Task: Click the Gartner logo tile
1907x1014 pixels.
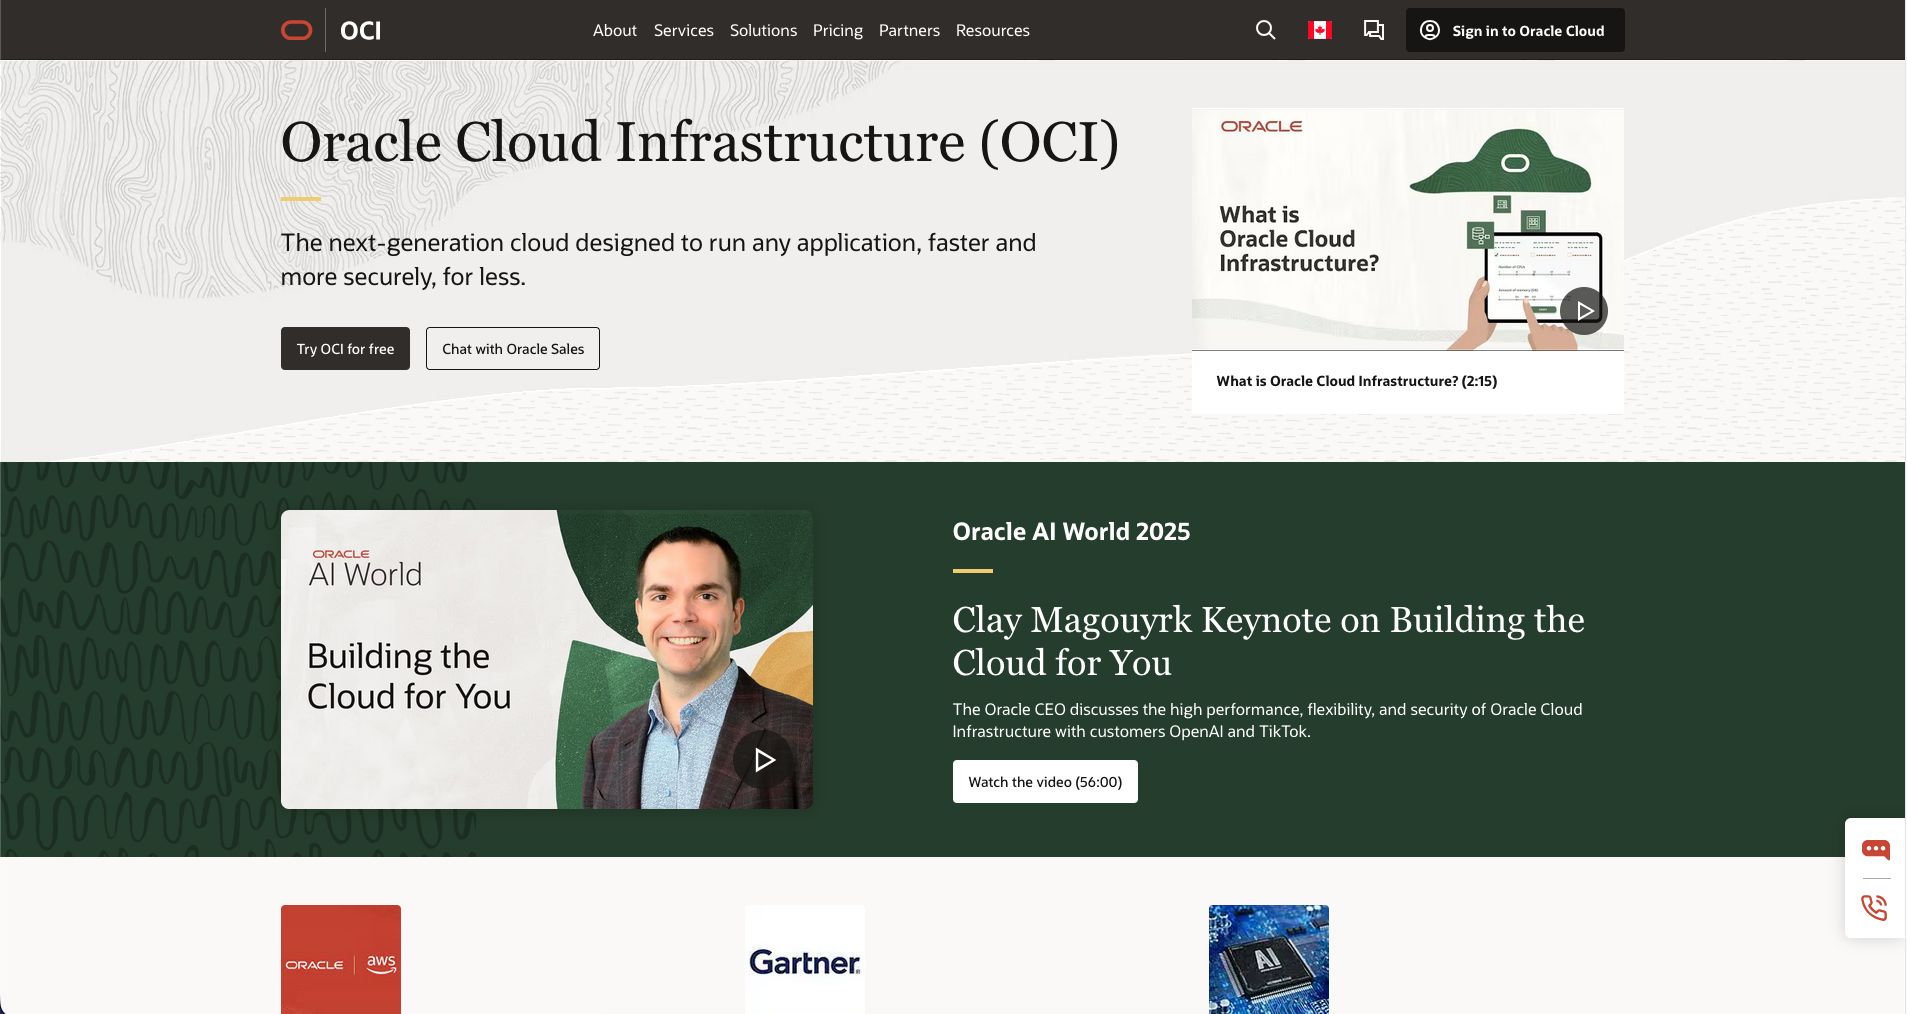Action: 804,960
